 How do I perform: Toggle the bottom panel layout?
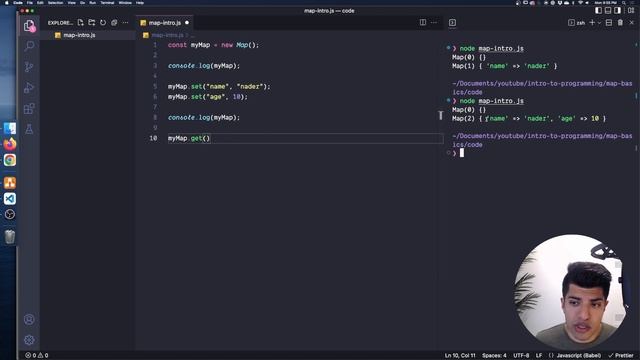point(608,11)
